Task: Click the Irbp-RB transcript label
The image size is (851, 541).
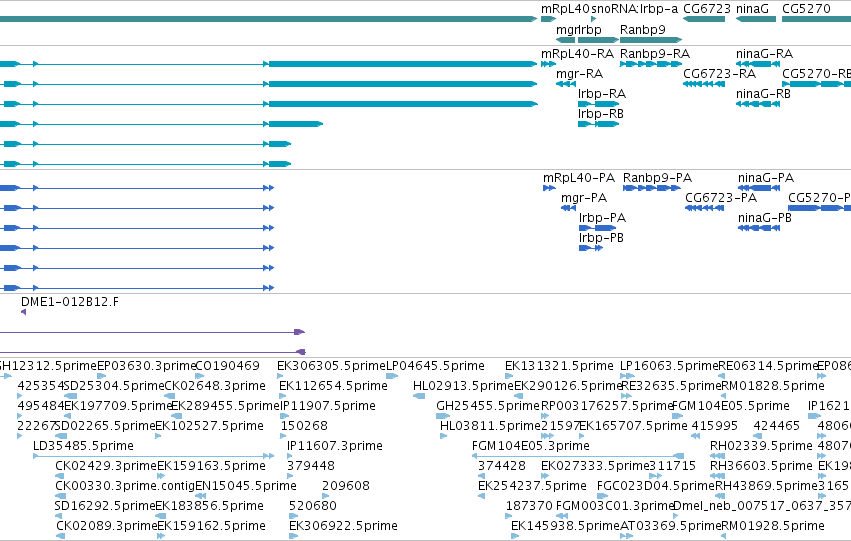Action: pyautogui.click(x=601, y=114)
